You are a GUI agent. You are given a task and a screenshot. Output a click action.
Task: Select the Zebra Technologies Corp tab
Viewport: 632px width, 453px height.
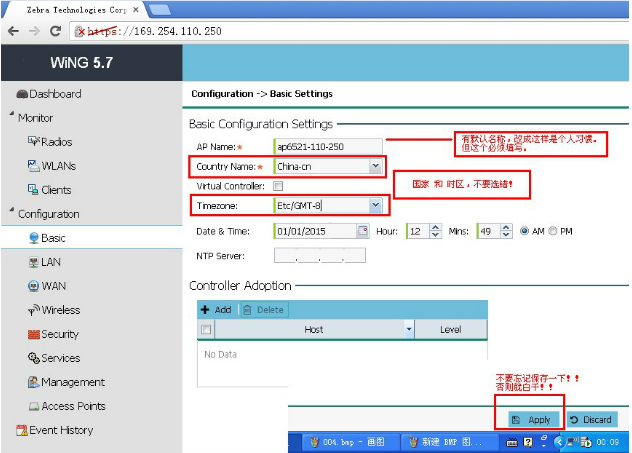pos(77,10)
